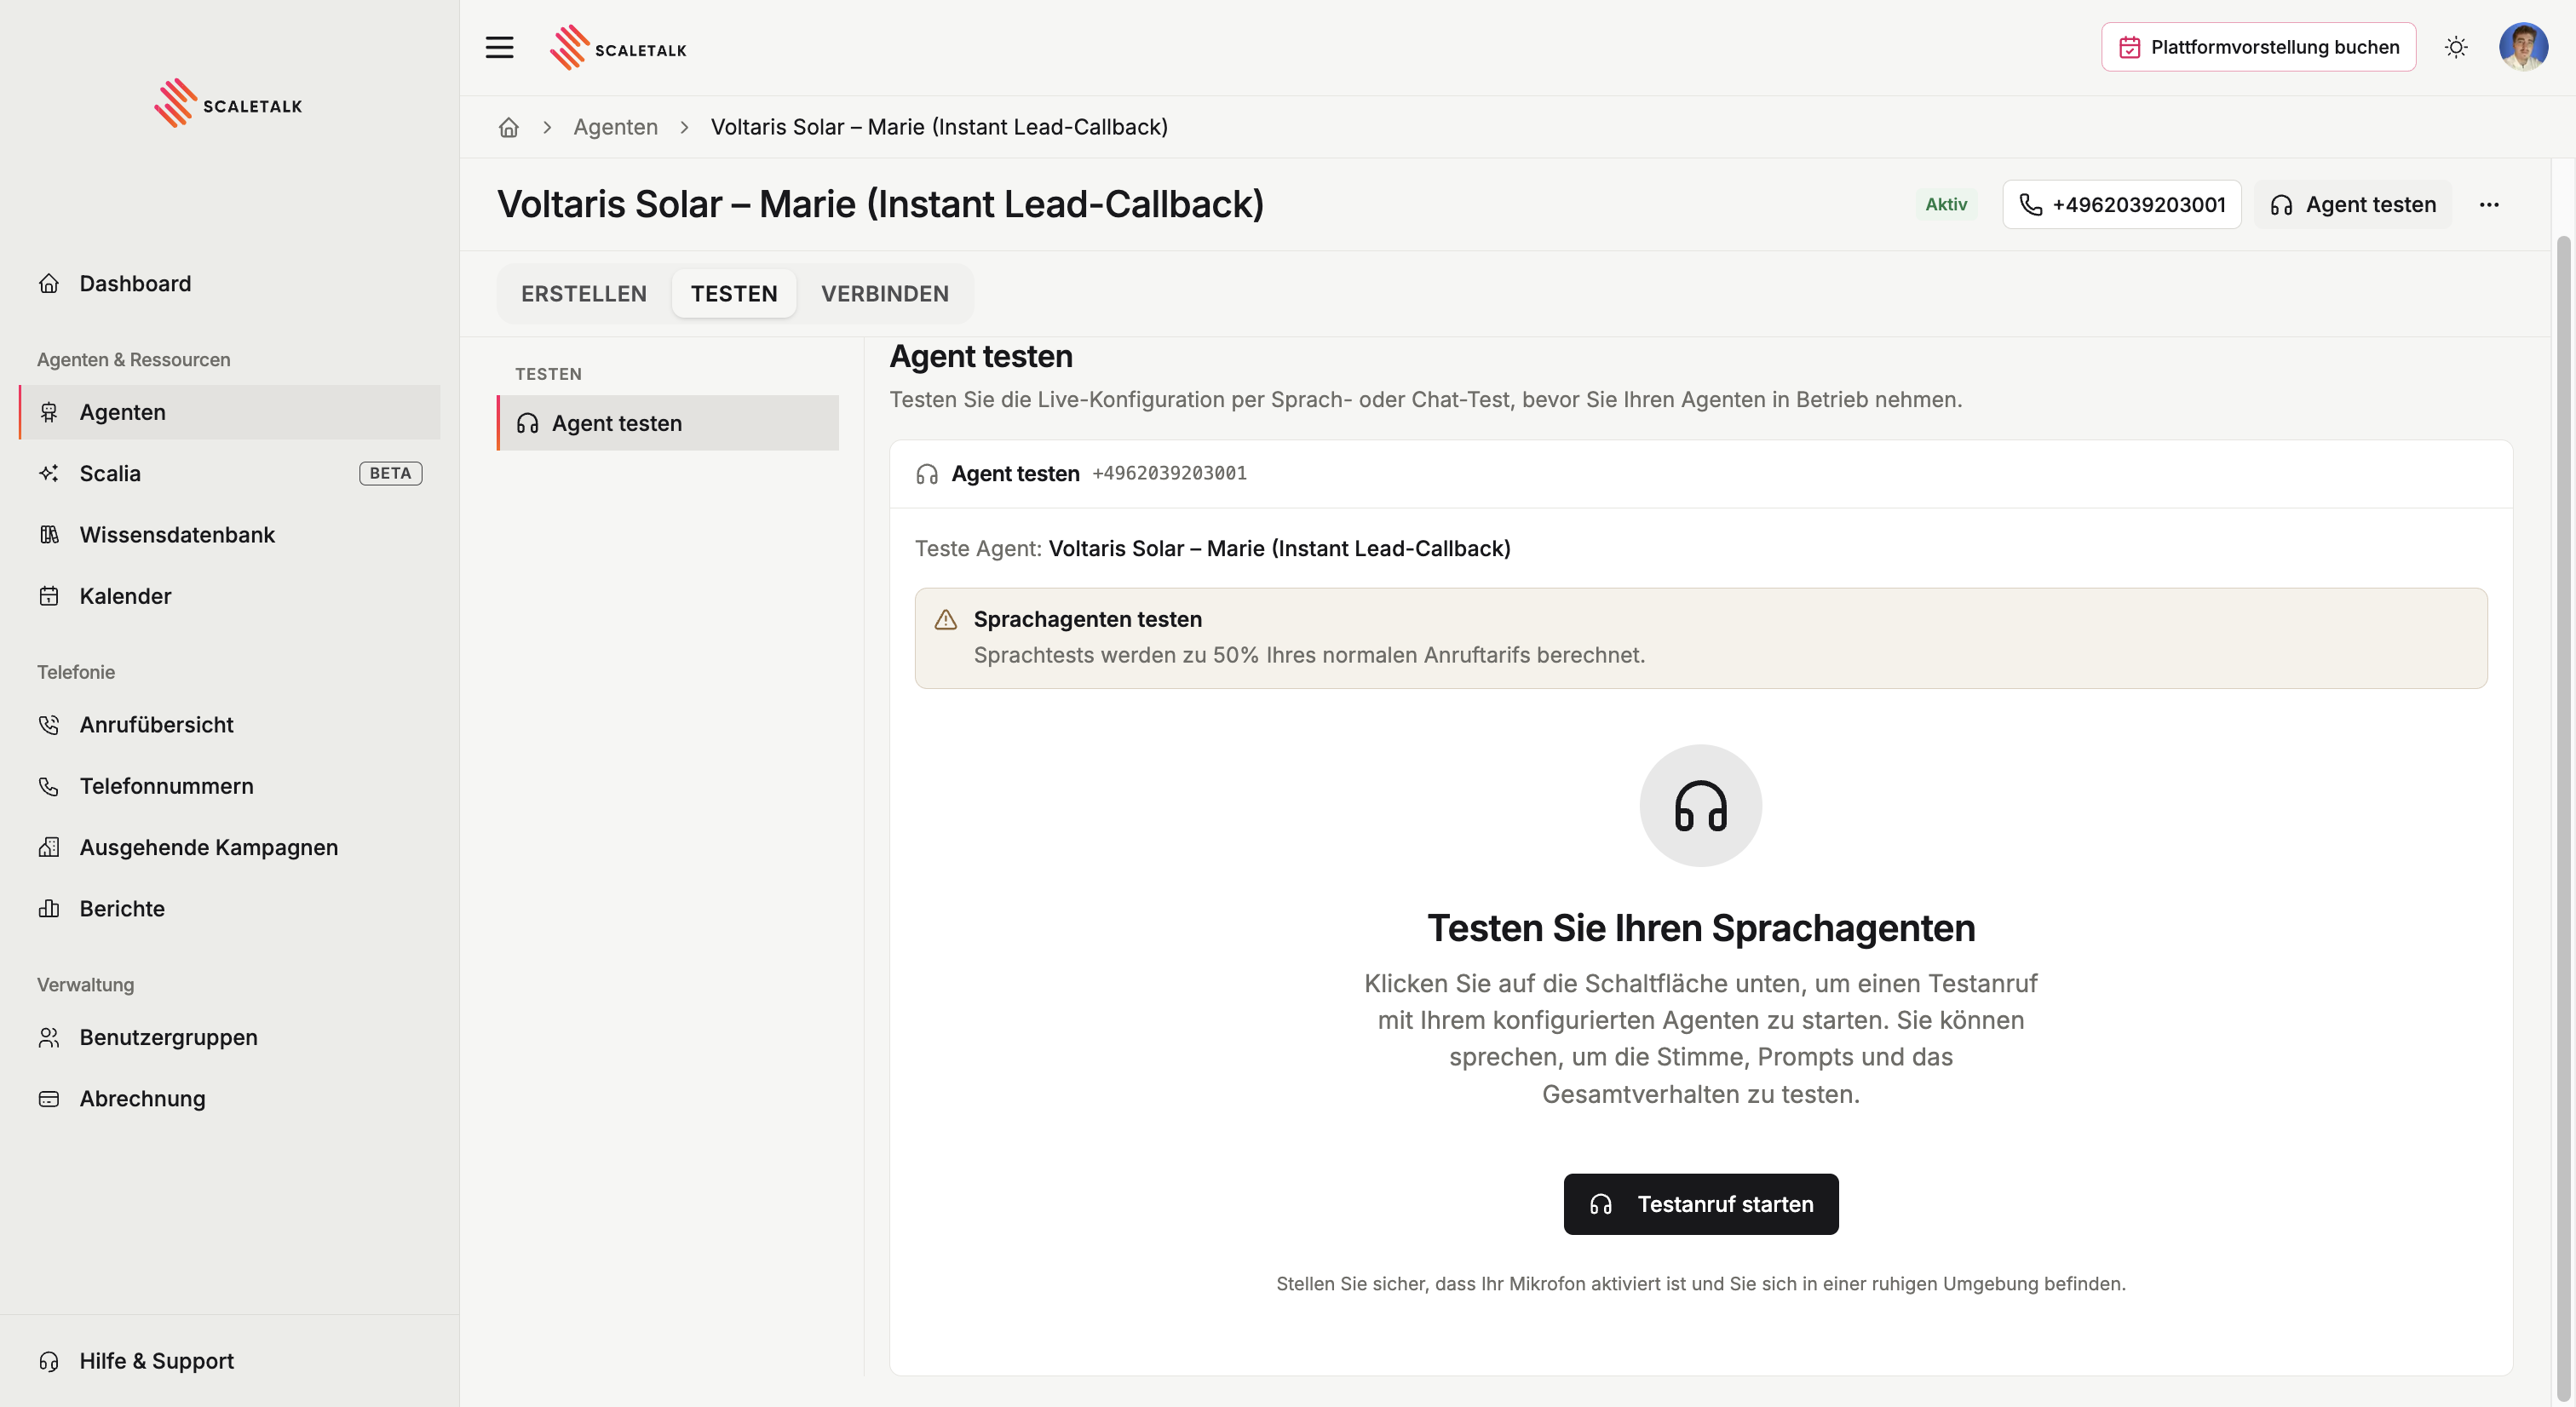Click the Benutzergruppen users icon
The width and height of the screenshot is (2576, 1407).
[x=49, y=1037]
